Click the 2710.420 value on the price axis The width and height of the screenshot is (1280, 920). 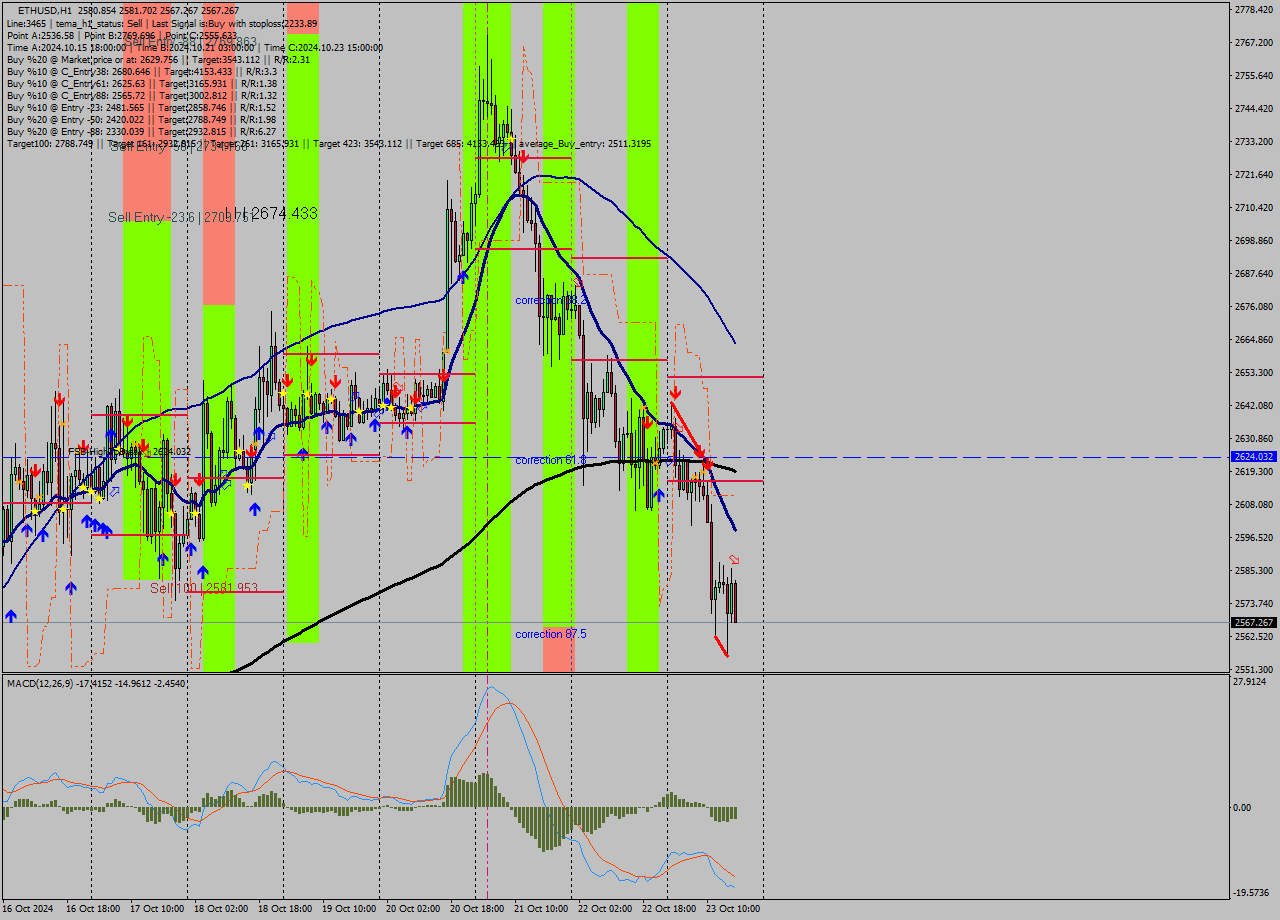1254,207
